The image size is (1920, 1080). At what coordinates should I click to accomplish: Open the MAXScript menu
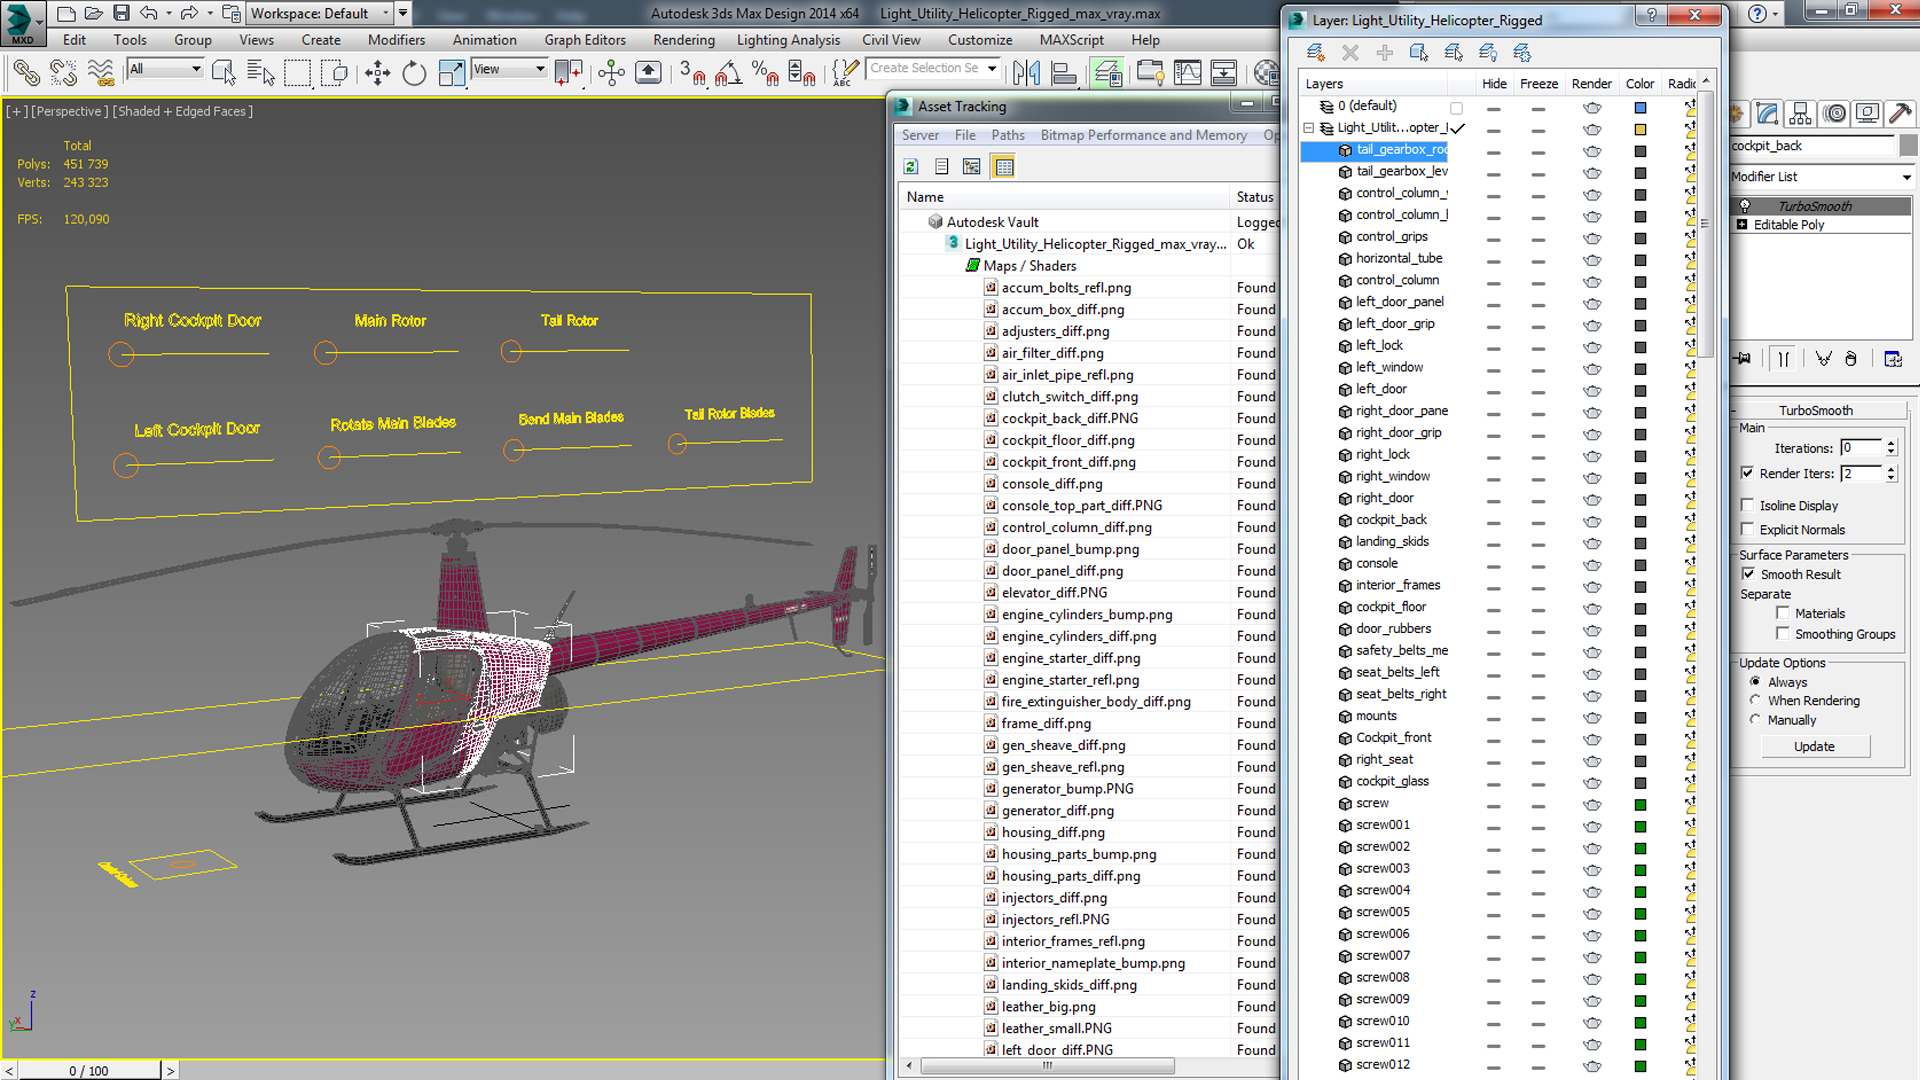coord(1072,40)
